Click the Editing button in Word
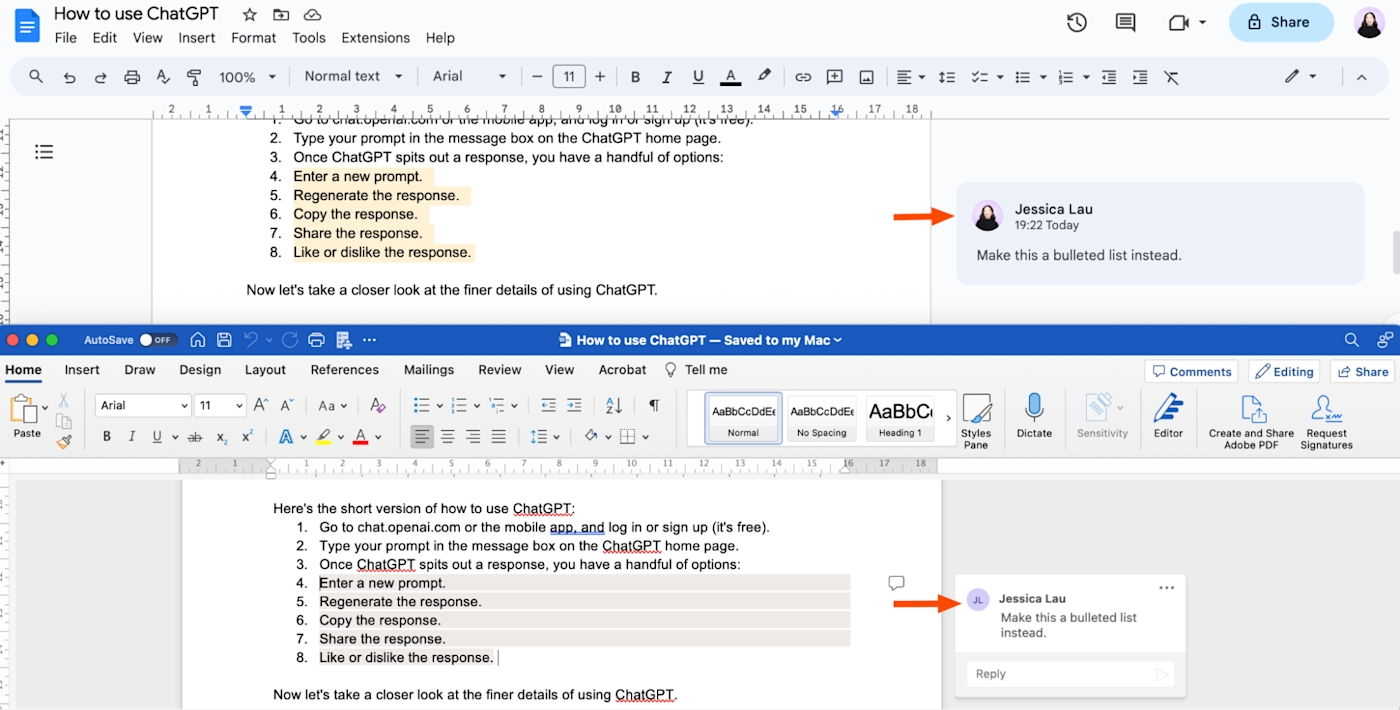Image resolution: width=1400 pixels, height=710 pixels. [1284, 371]
